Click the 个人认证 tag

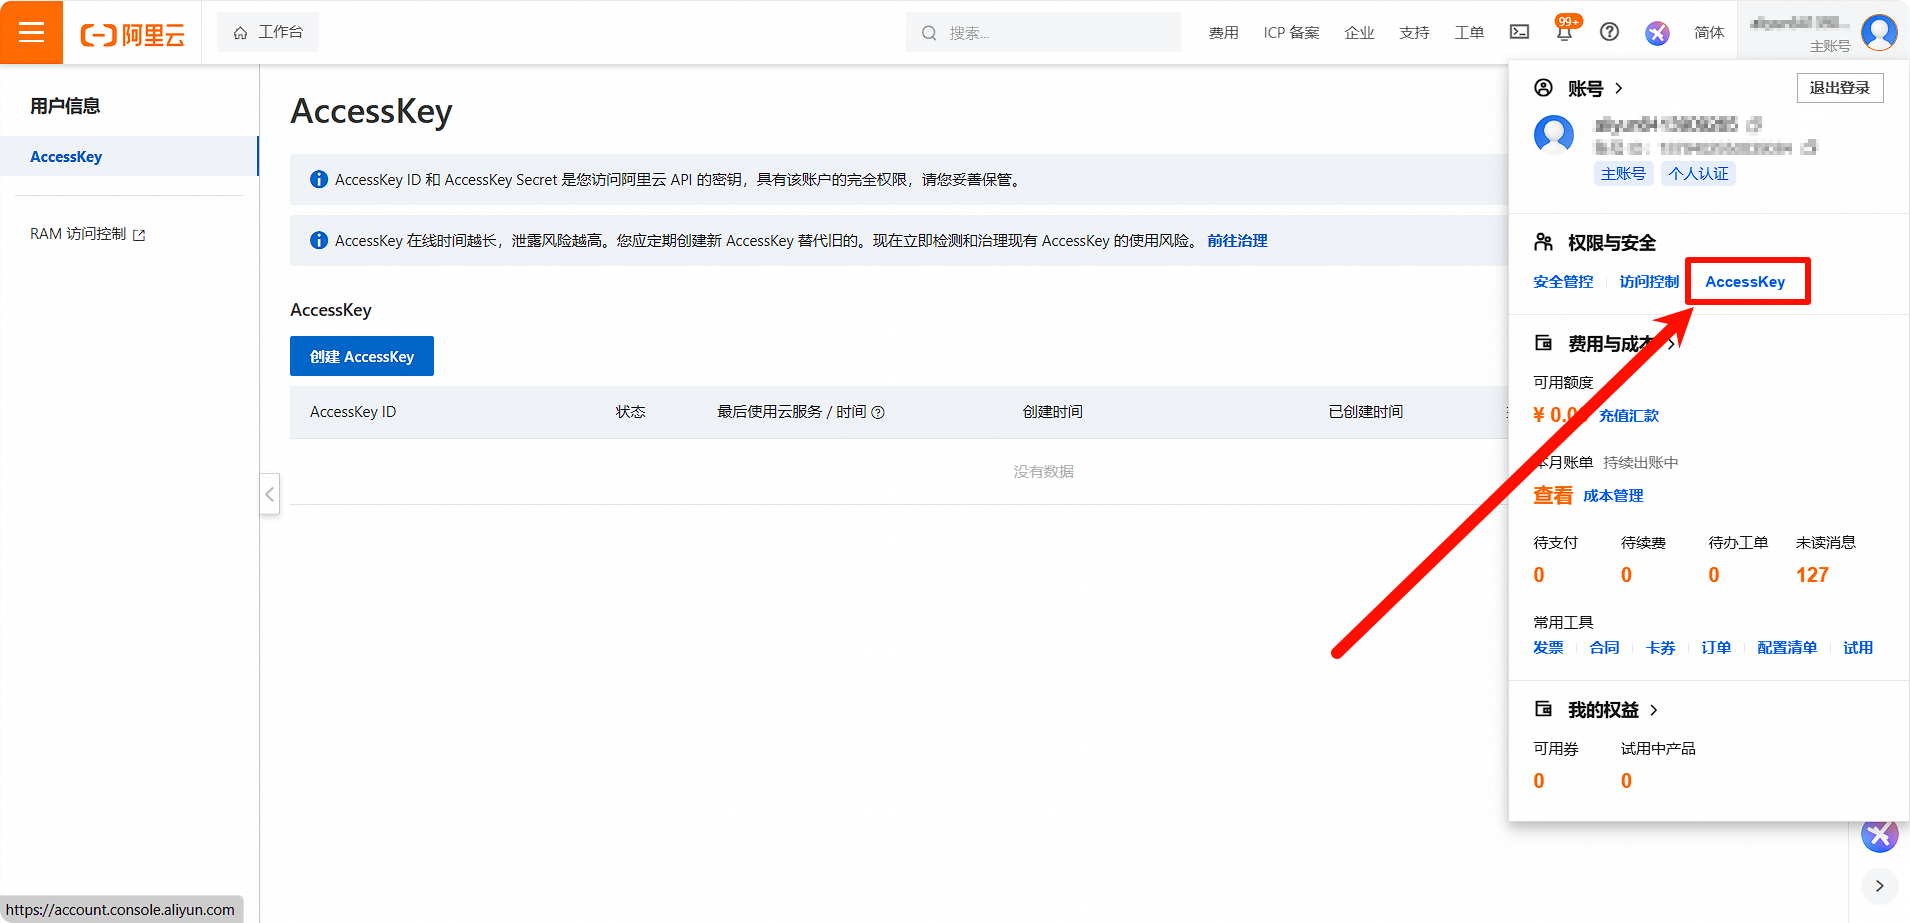pyautogui.click(x=1698, y=174)
